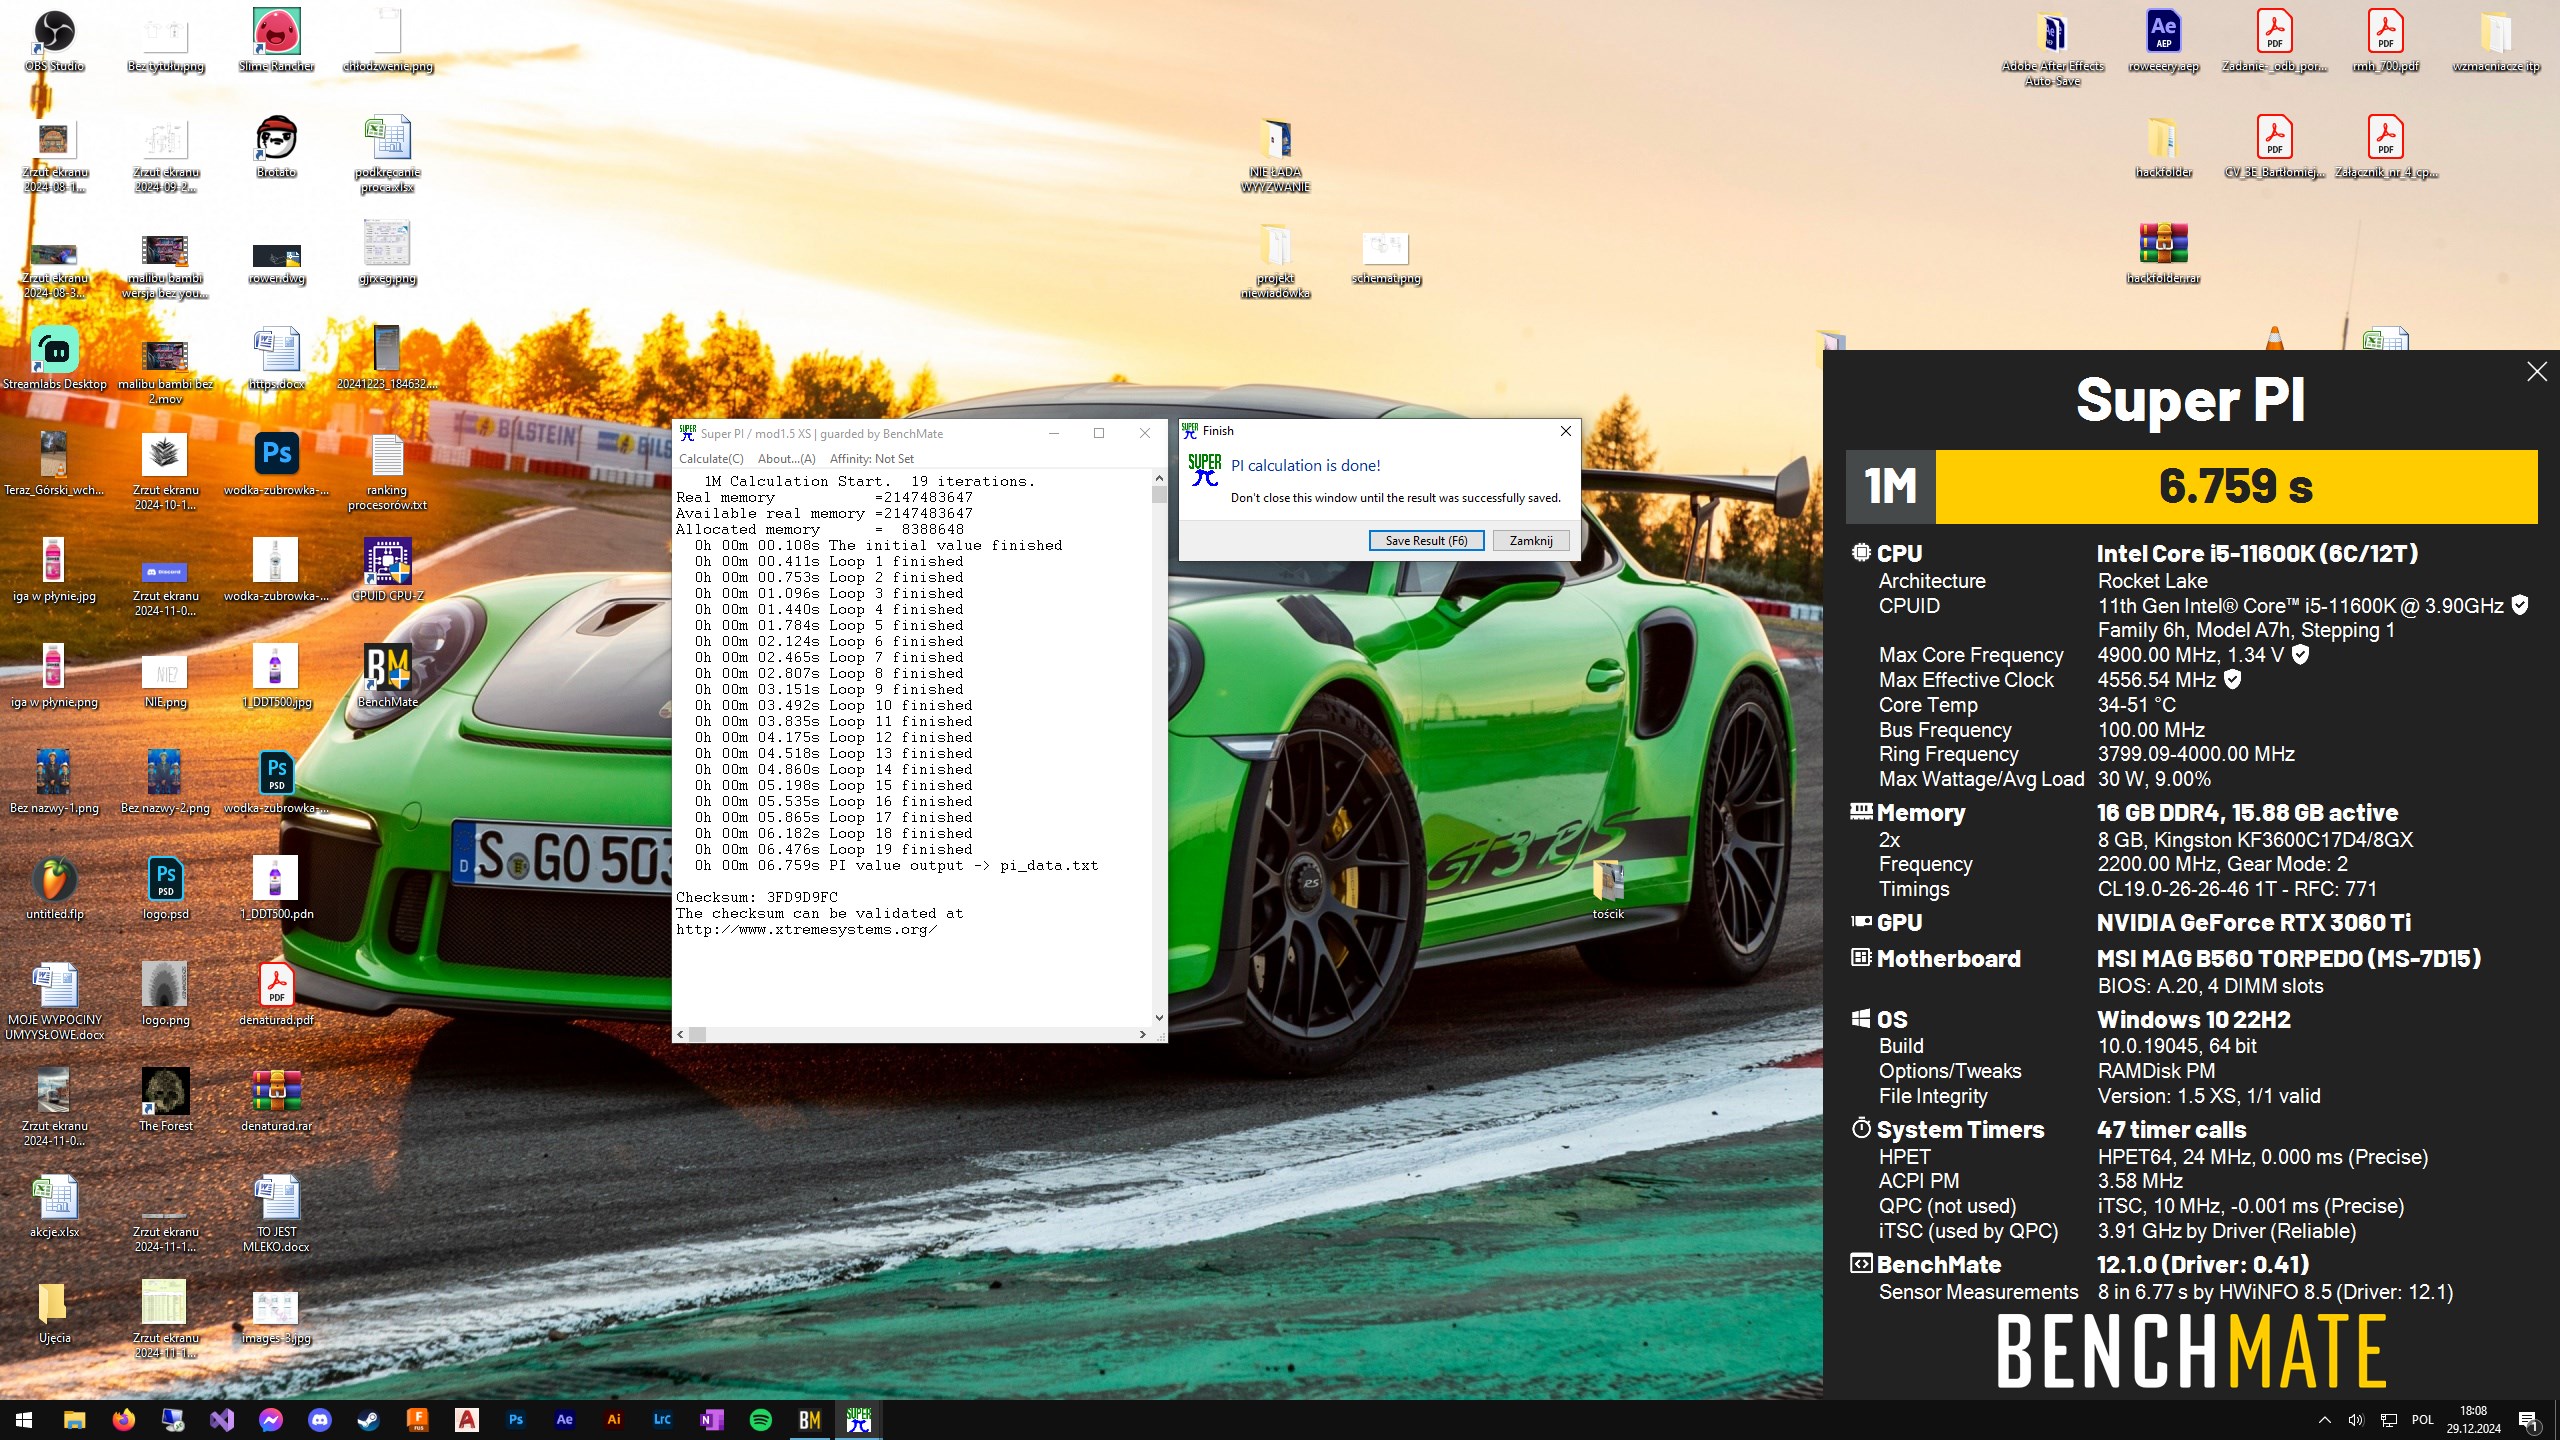The width and height of the screenshot is (2560, 1440).
Task: Select the denaturad.rar archive icon
Action: coord(277,1100)
